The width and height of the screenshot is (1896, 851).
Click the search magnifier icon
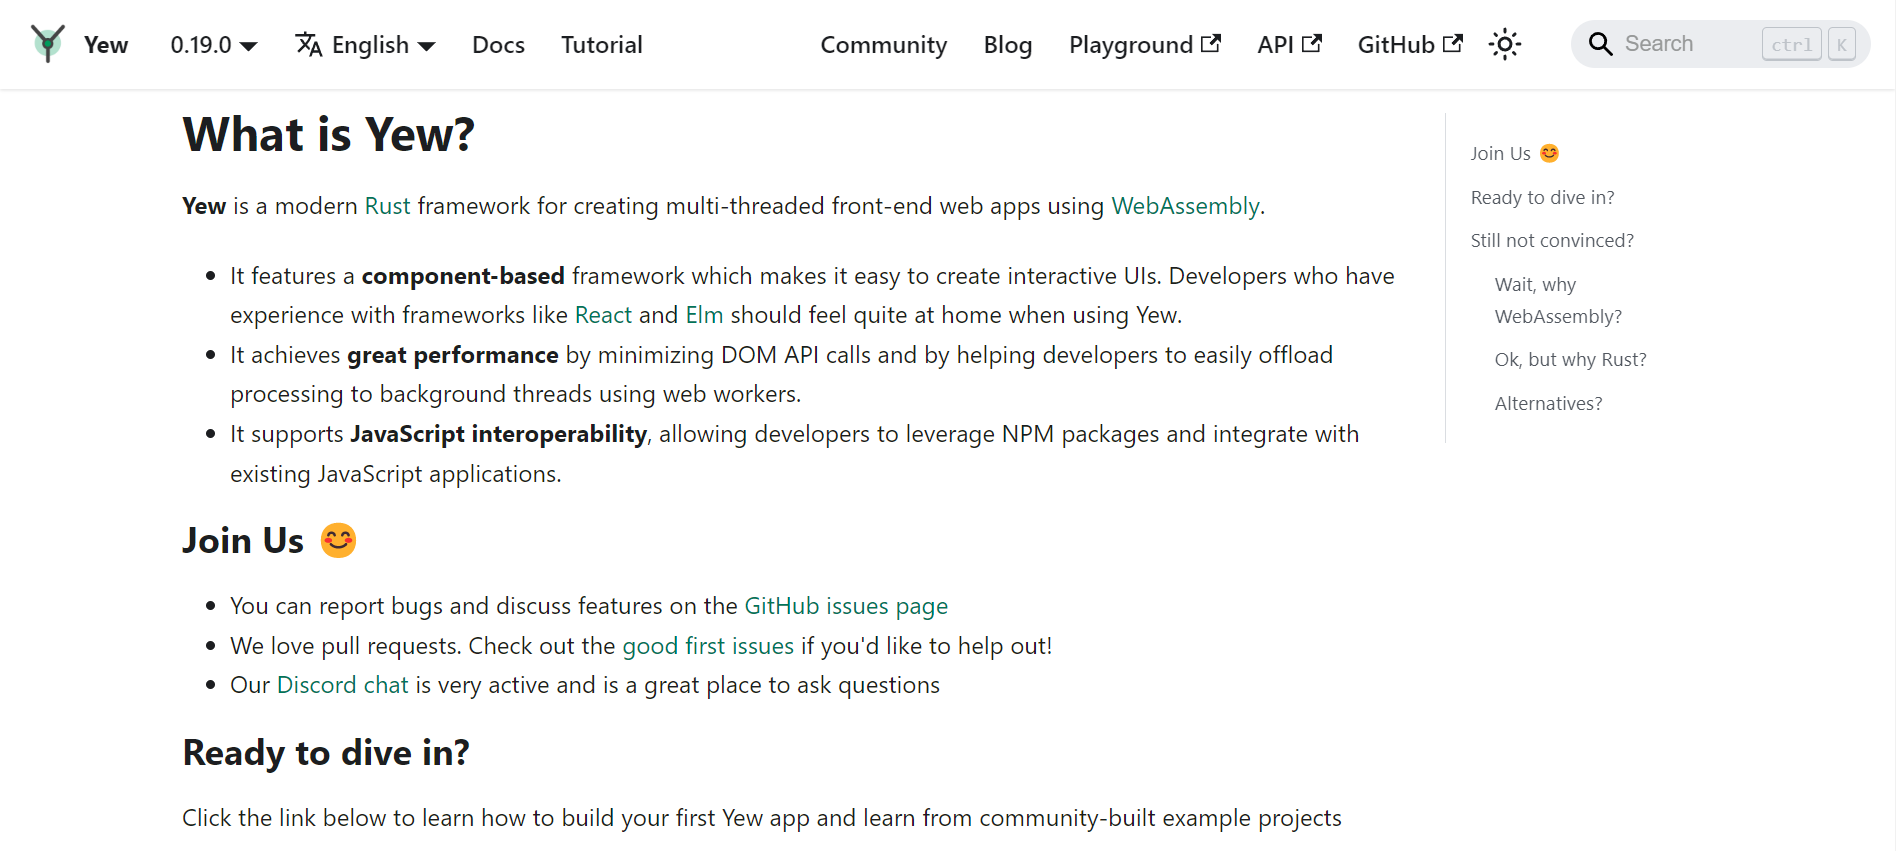pyautogui.click(x=1600, y=44)
